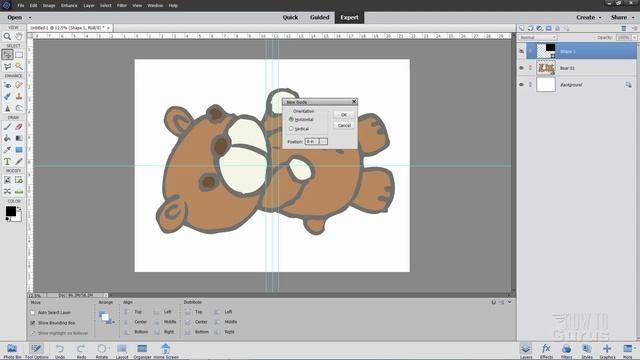Viewport: 640px width, 360px height.
Task: Open the Enhance menu
Action: coord(69,6)
